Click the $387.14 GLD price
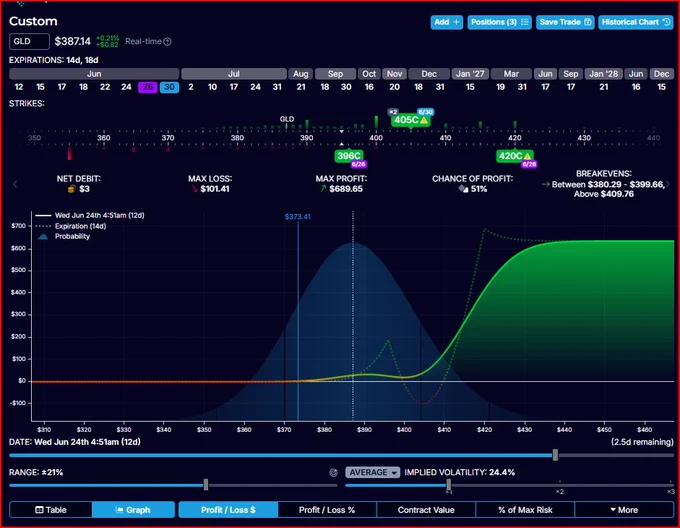680x528 pixels. (x=72, y=42)
